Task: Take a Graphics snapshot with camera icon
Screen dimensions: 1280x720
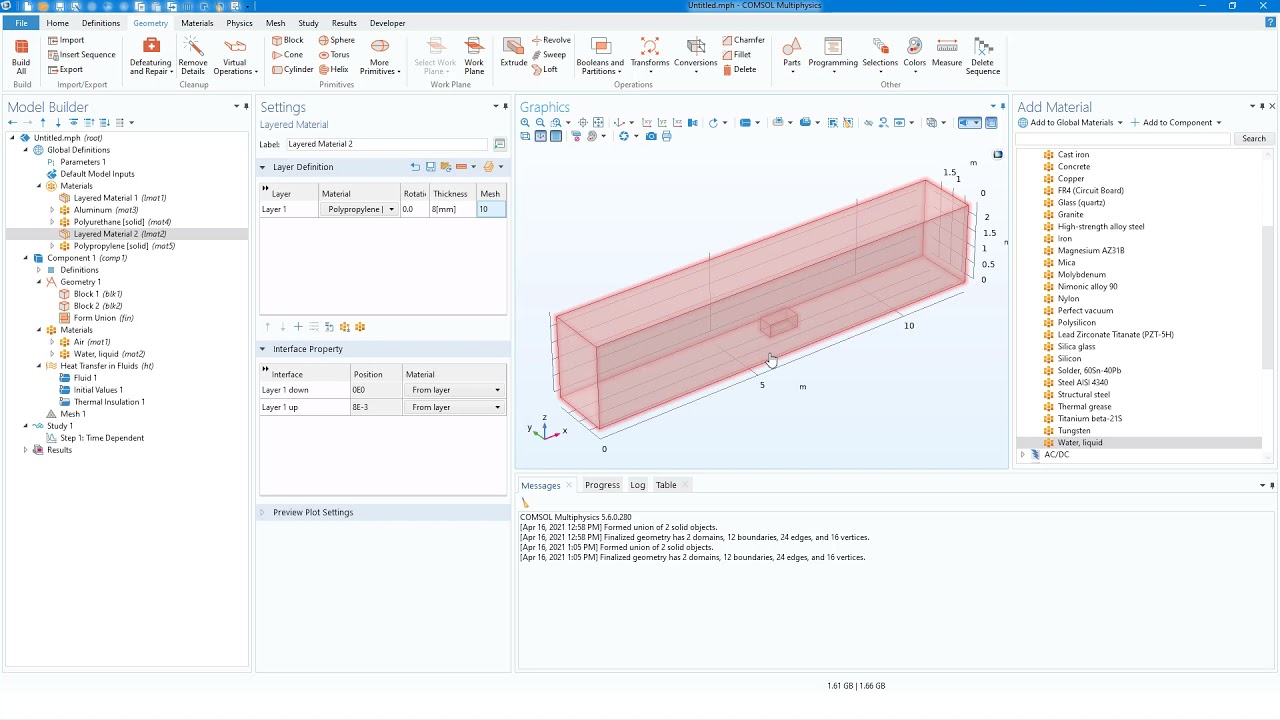Action: (x=651, y=136)
